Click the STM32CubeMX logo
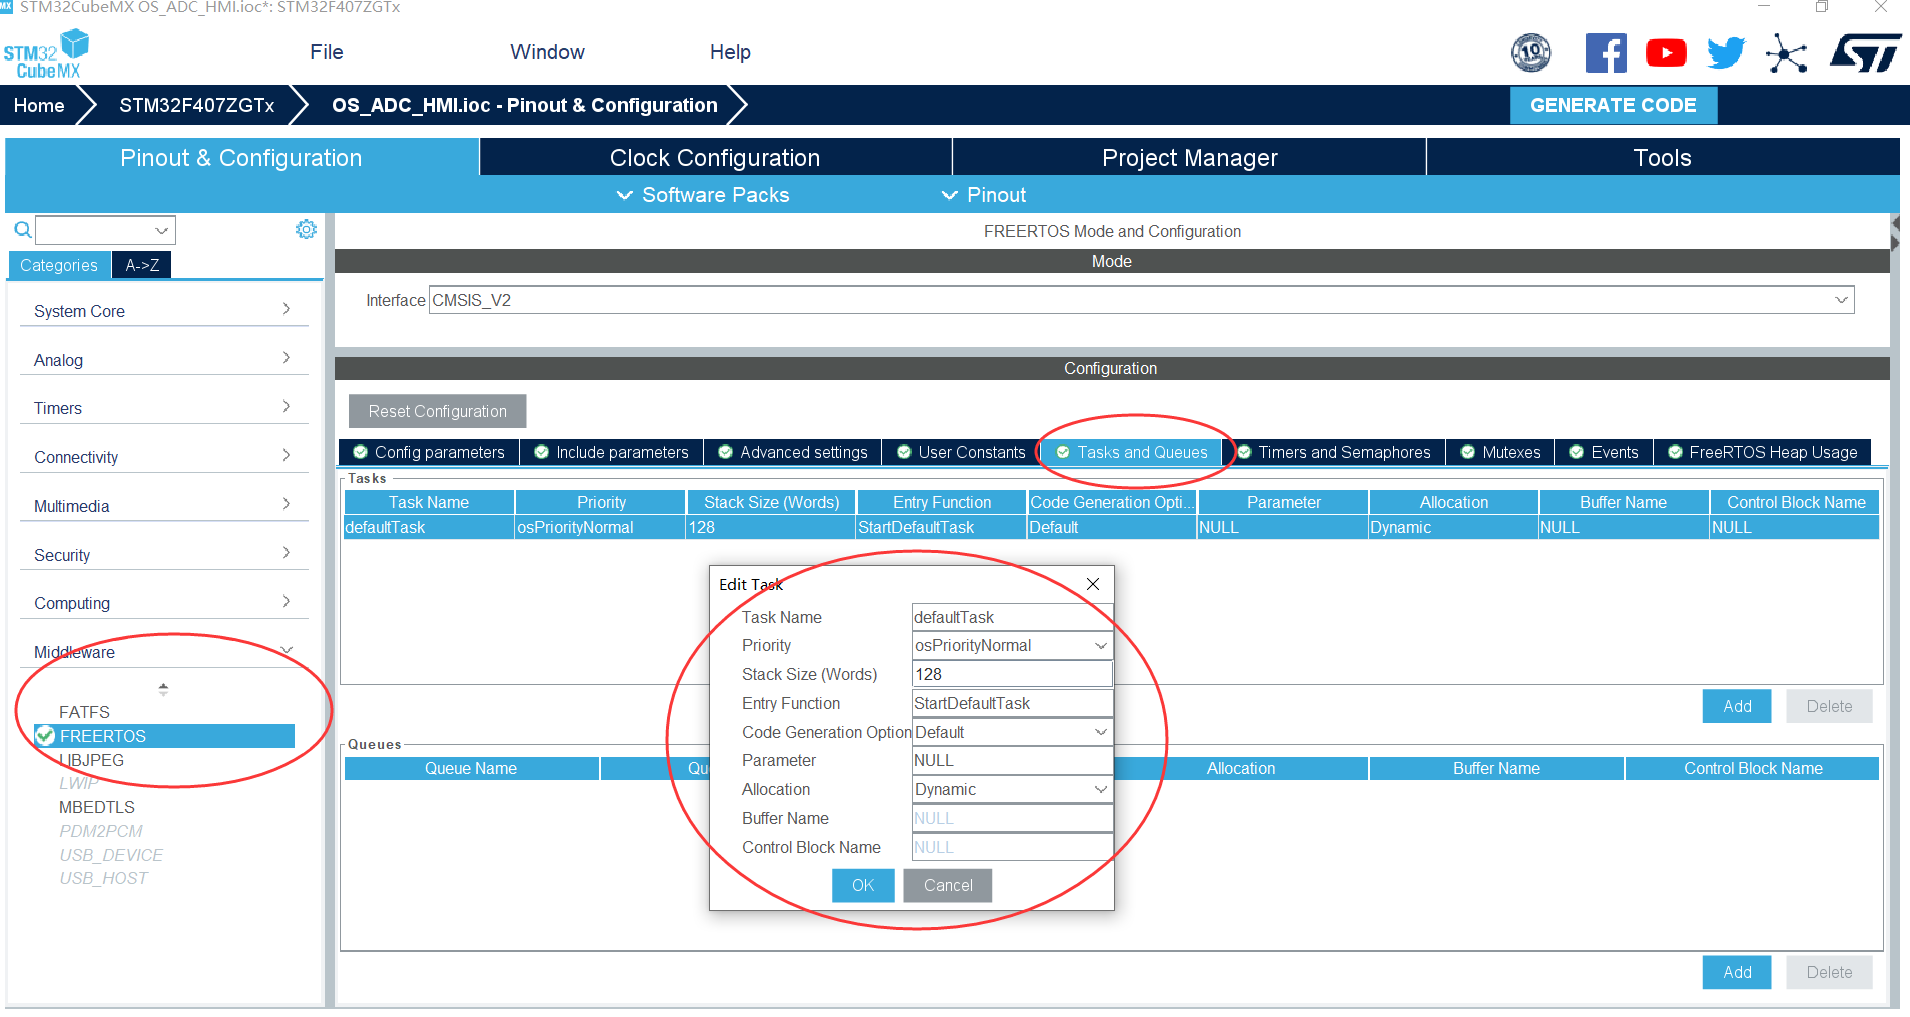 (46, 54)
